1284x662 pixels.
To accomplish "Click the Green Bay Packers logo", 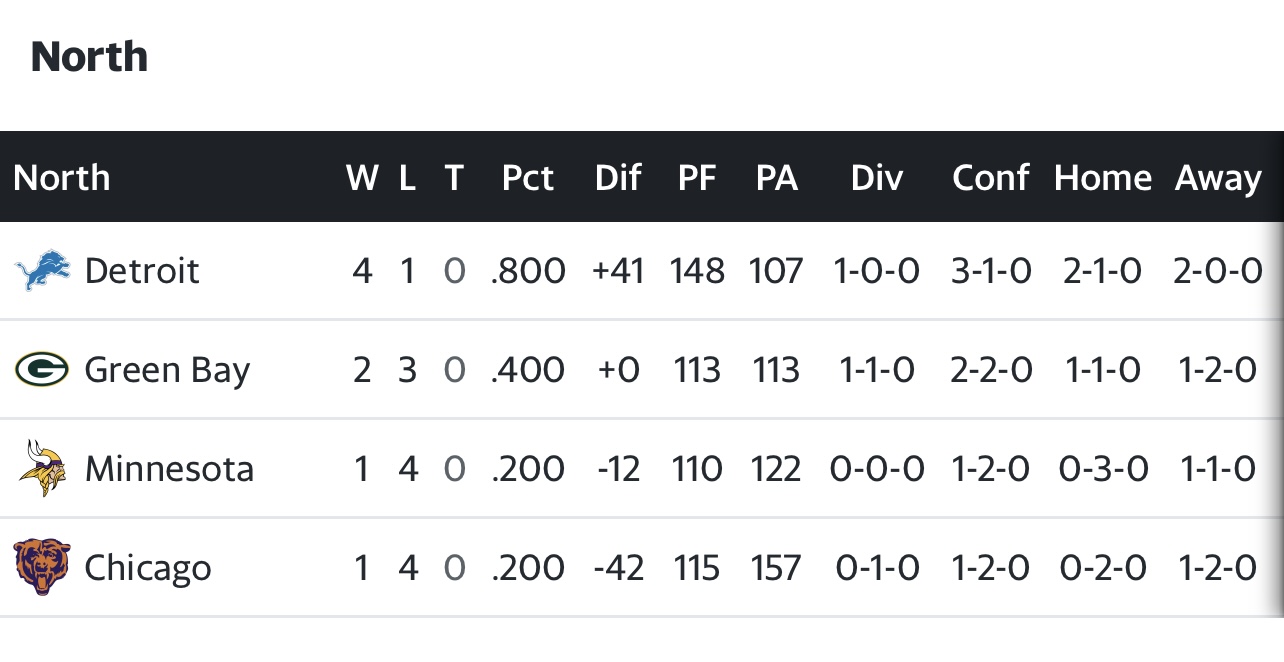I will pos(42,370).
